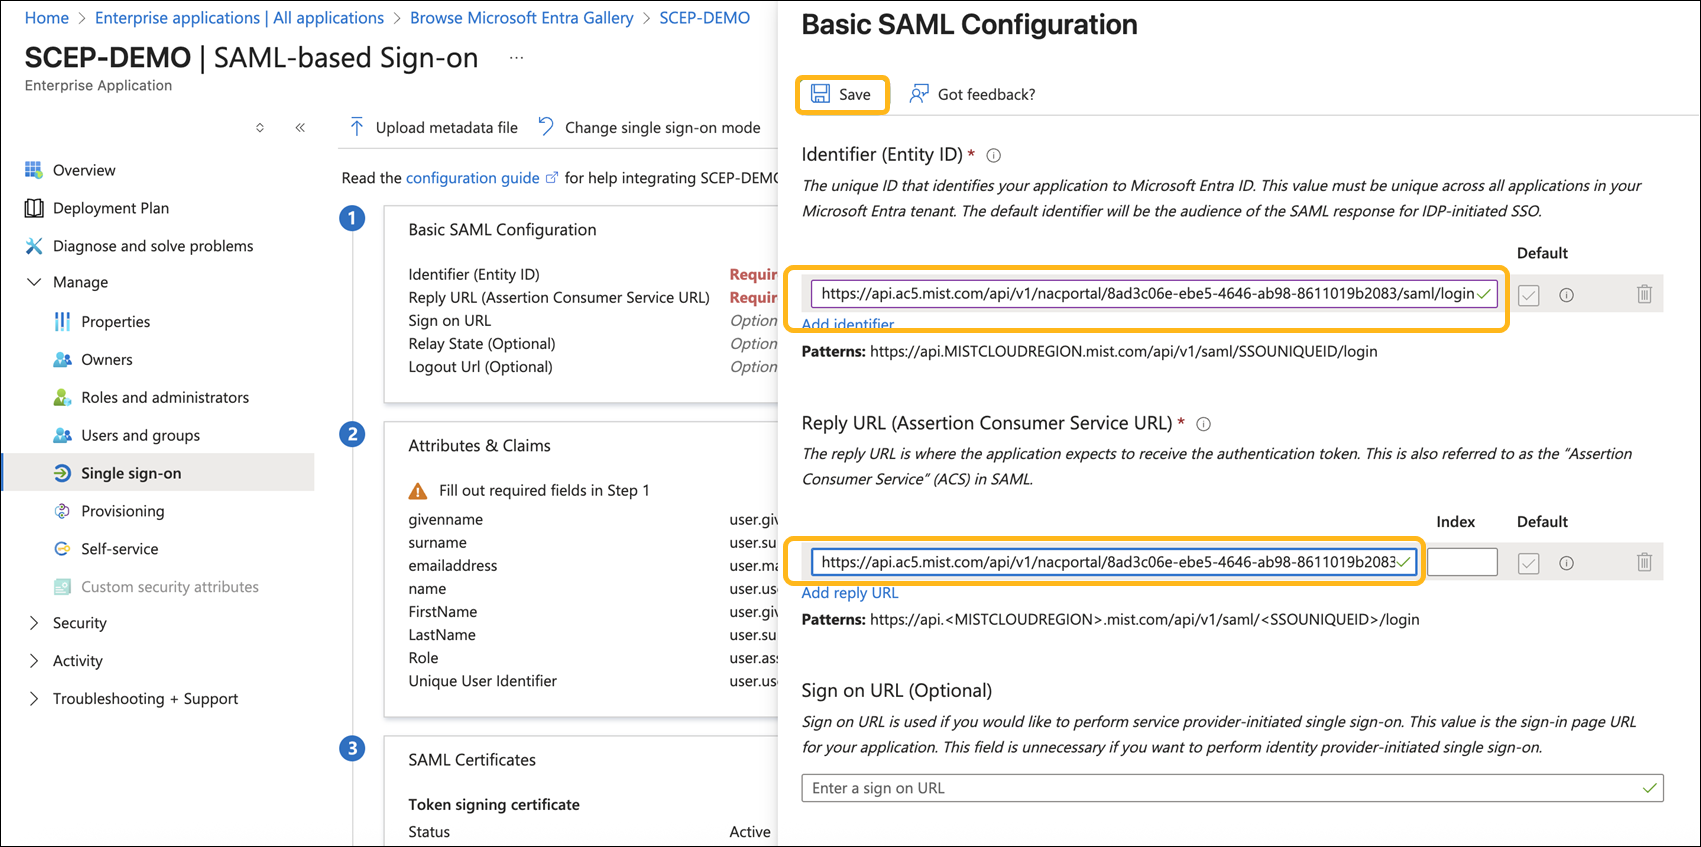Collapse the Manage section in sidebar
The image size is (1701, 847).
34,282
